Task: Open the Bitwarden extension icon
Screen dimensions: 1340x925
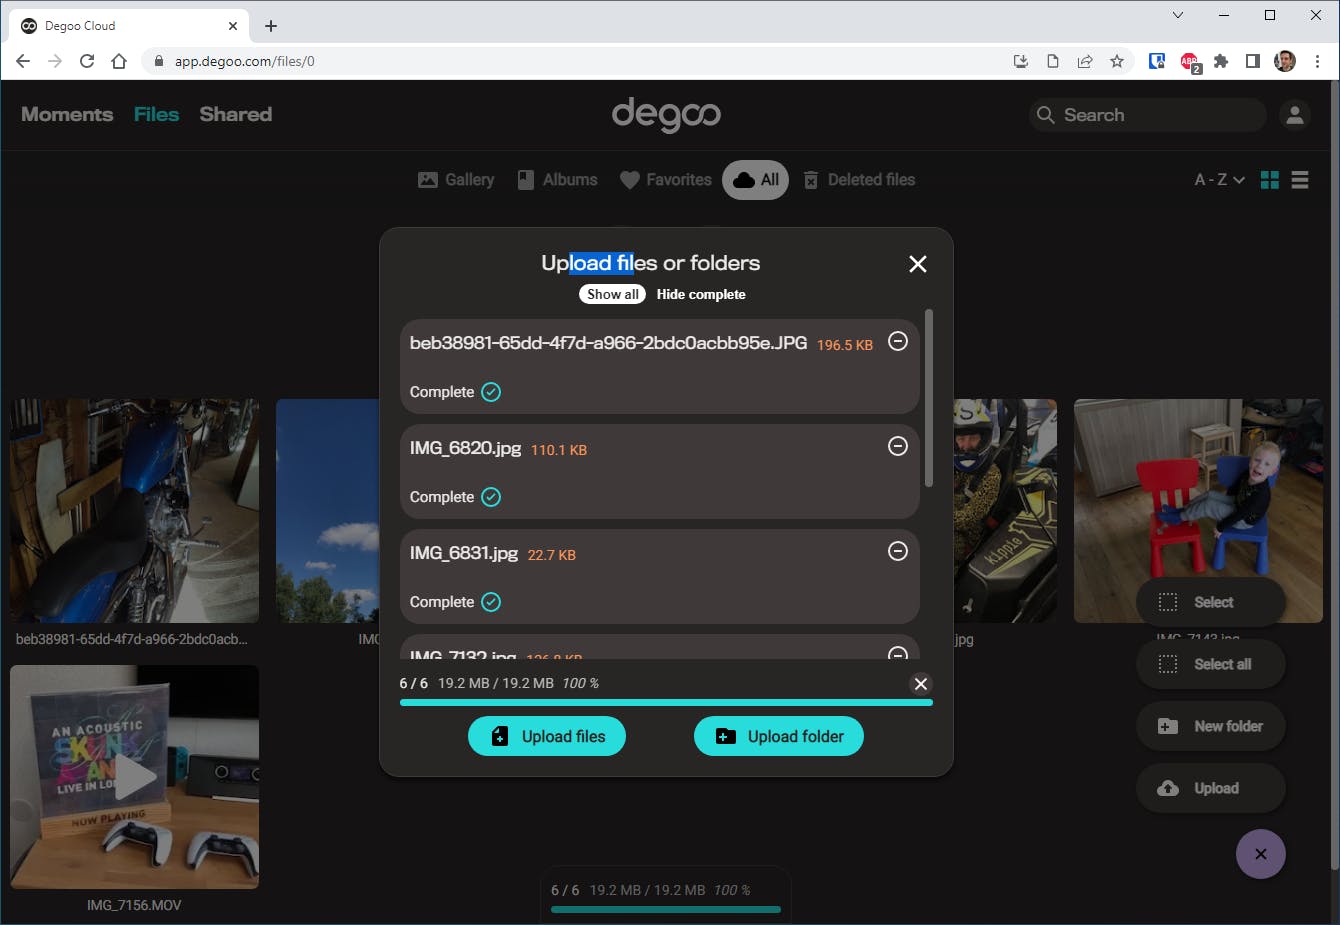Action: coord(1157,61)
